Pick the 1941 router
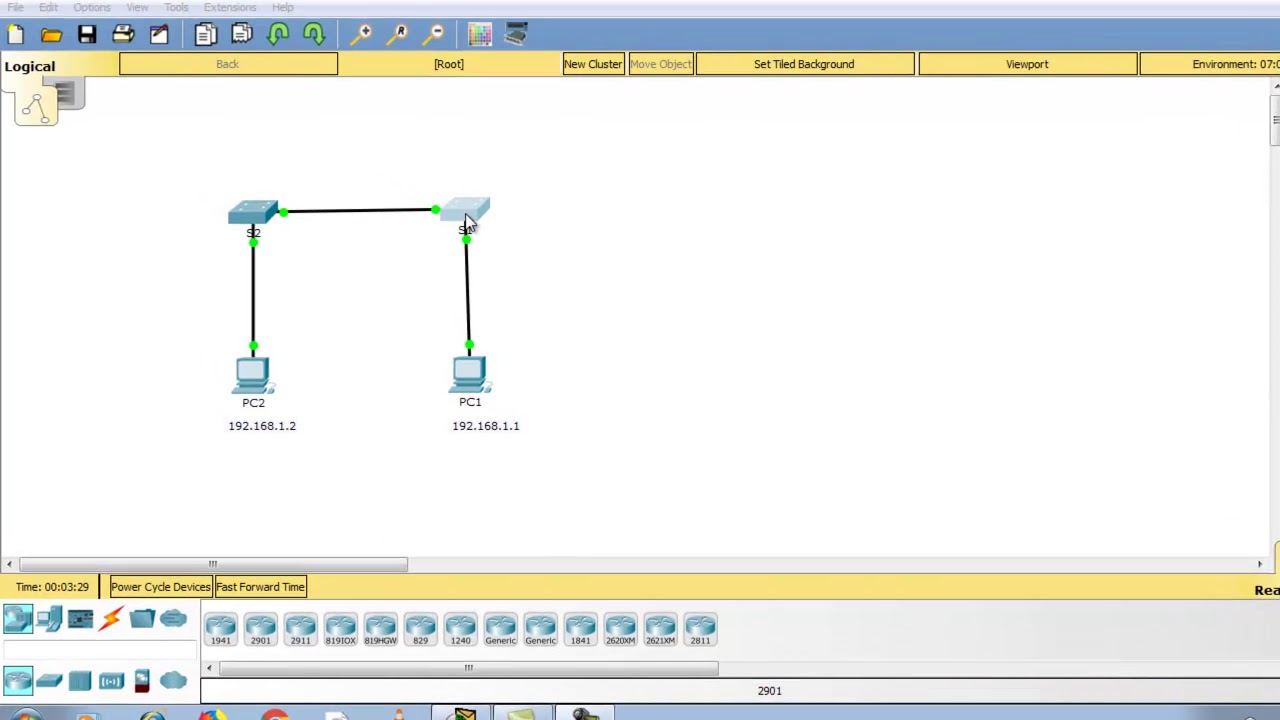1280x720 pixels. [x=220, y=629]
